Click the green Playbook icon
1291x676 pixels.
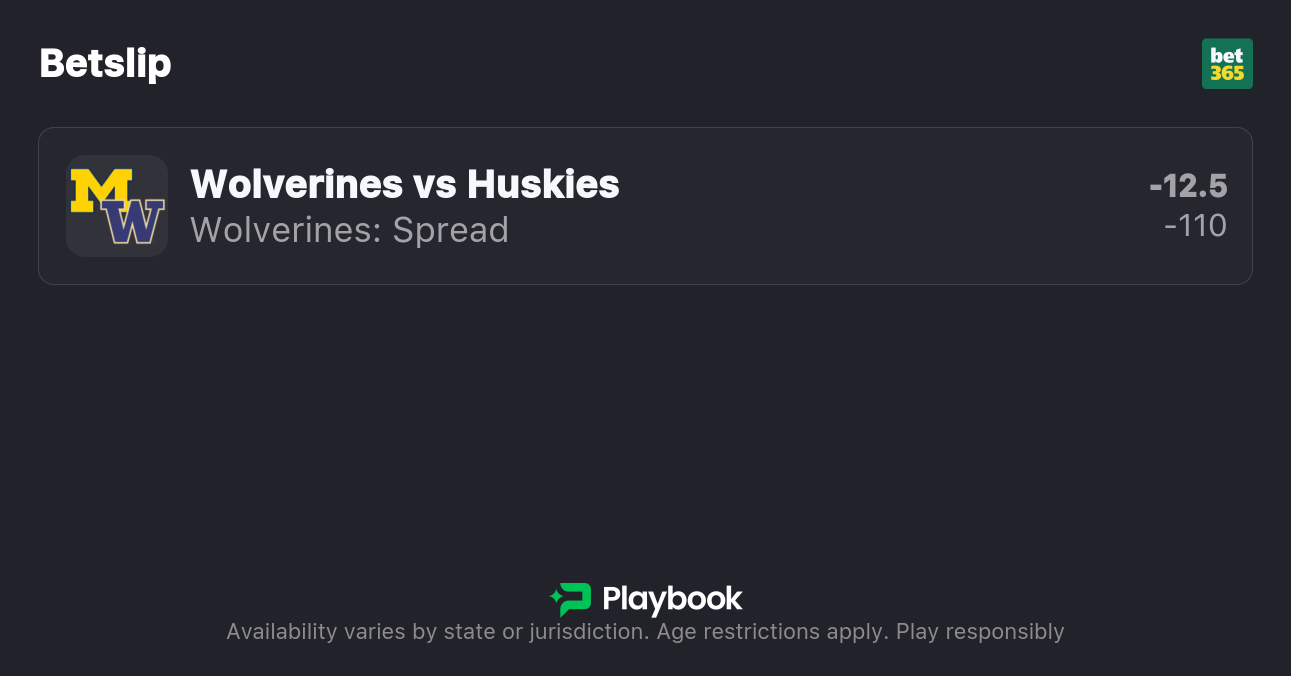(571, 599)
